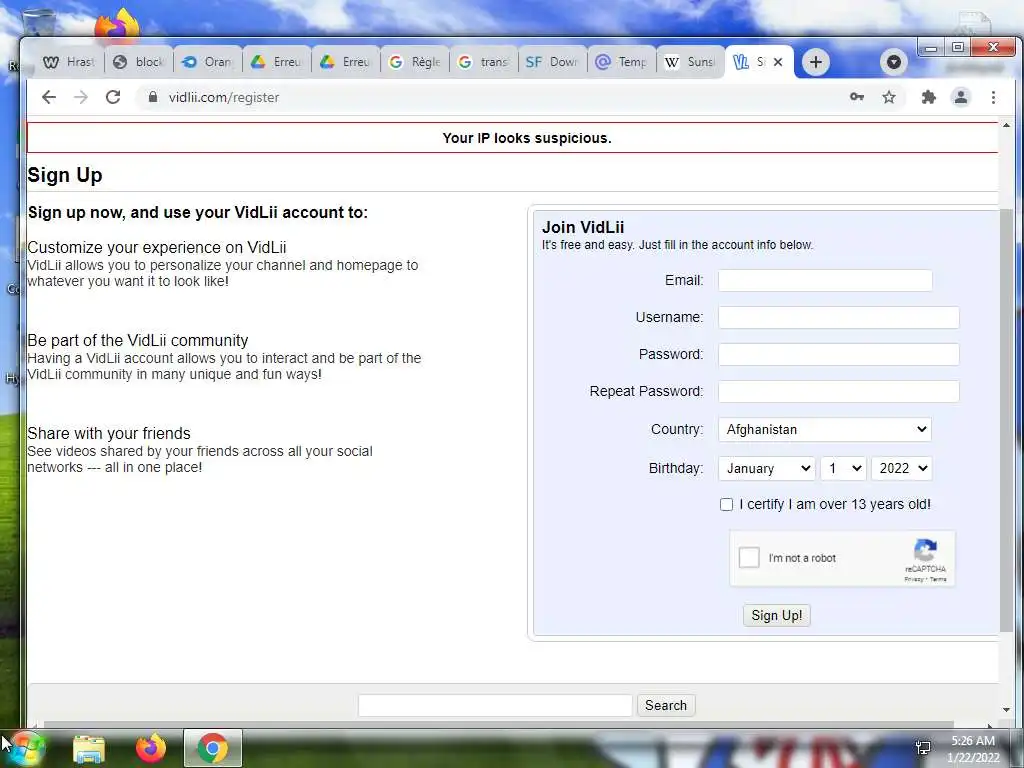Viewport: 1024px width, 768px height.
Task: Close the VidLii tab
Action: 778,62
